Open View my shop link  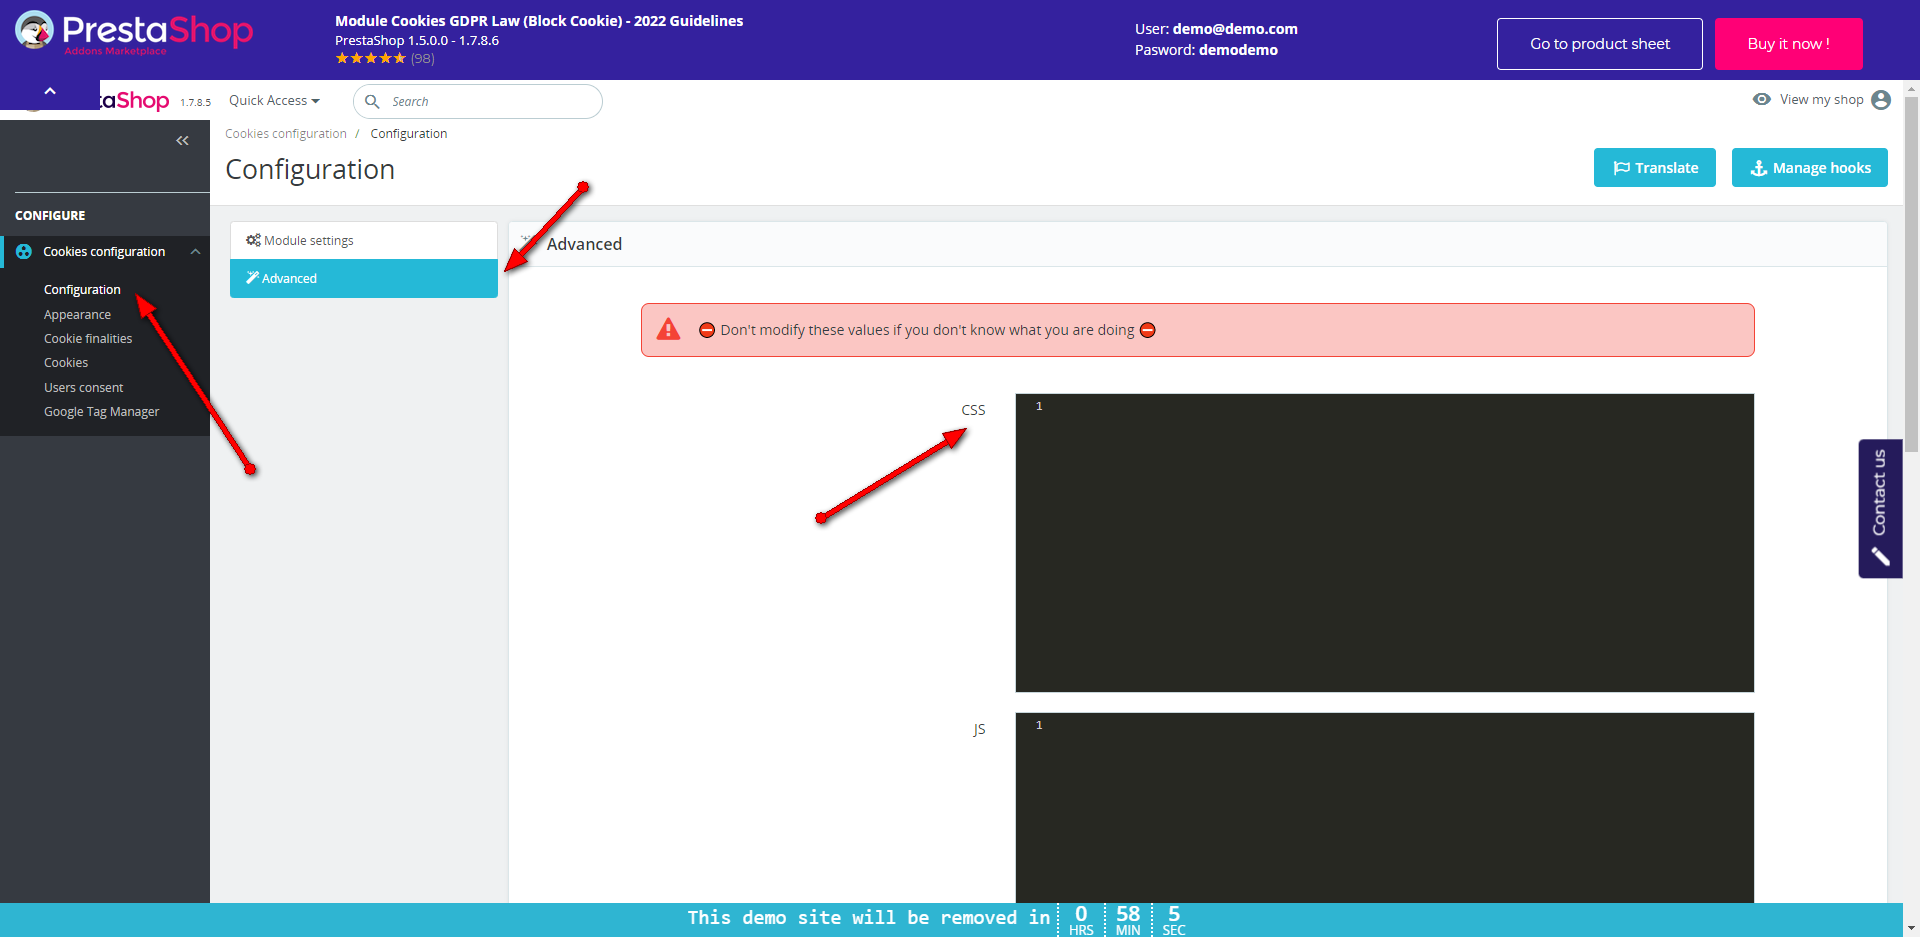click(1821, 100)
